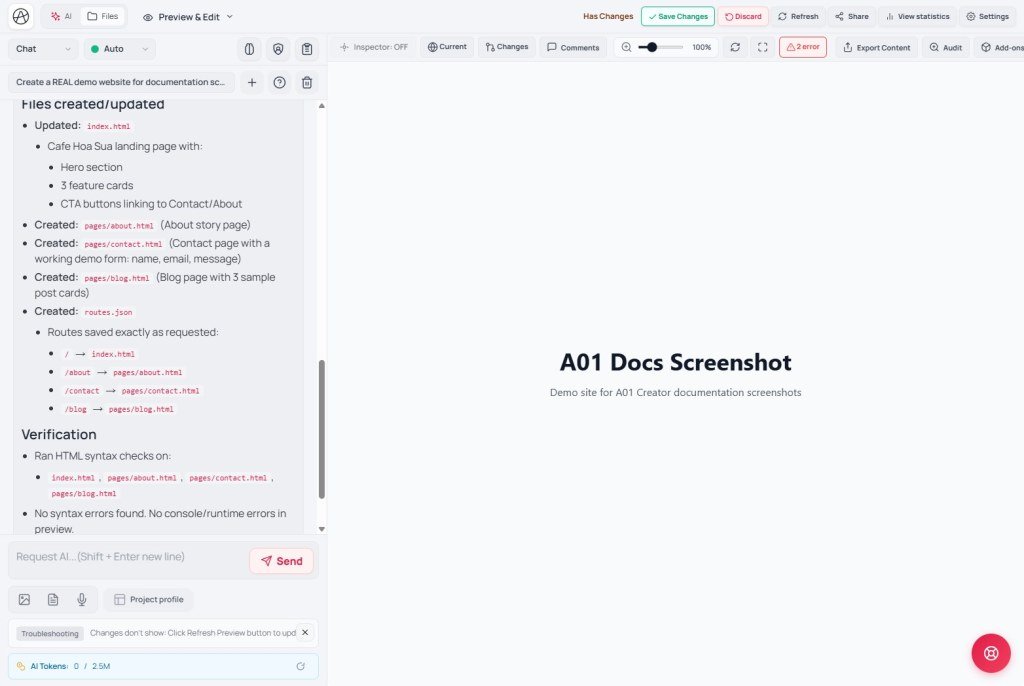Click A01 Docs Screenshot heading in preview
The image size is (1024, 686).
point(675,362)
